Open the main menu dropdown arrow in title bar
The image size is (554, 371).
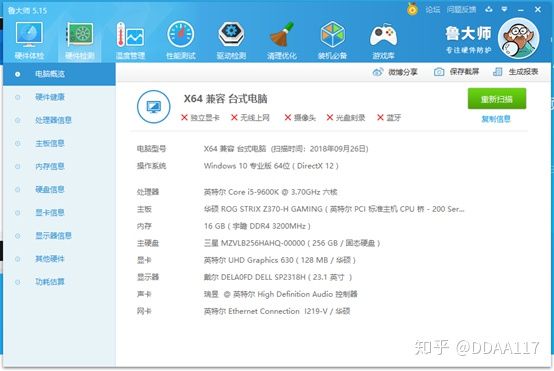pos(505,10)
